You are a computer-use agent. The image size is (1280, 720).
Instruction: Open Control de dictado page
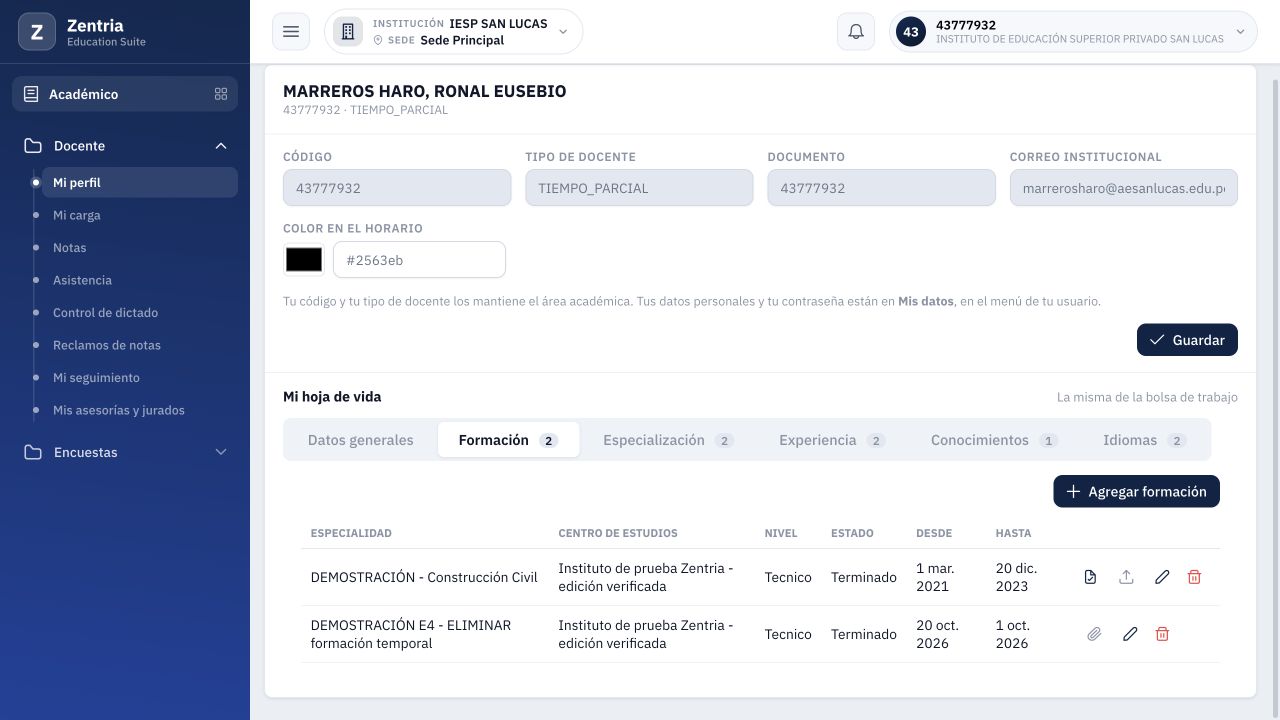[x=139, y=313]
